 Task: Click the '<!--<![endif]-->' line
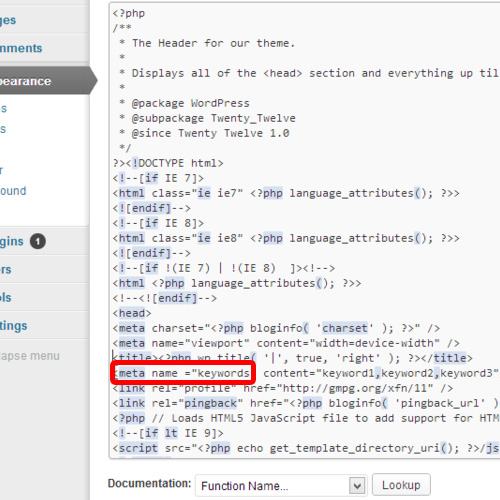tap(165, 298)
